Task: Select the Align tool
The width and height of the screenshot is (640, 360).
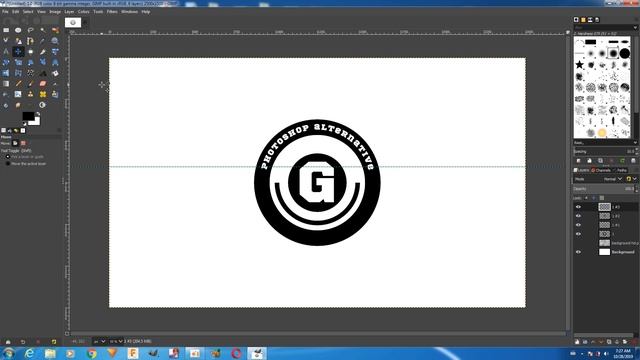Action: [x=31, y=51]
